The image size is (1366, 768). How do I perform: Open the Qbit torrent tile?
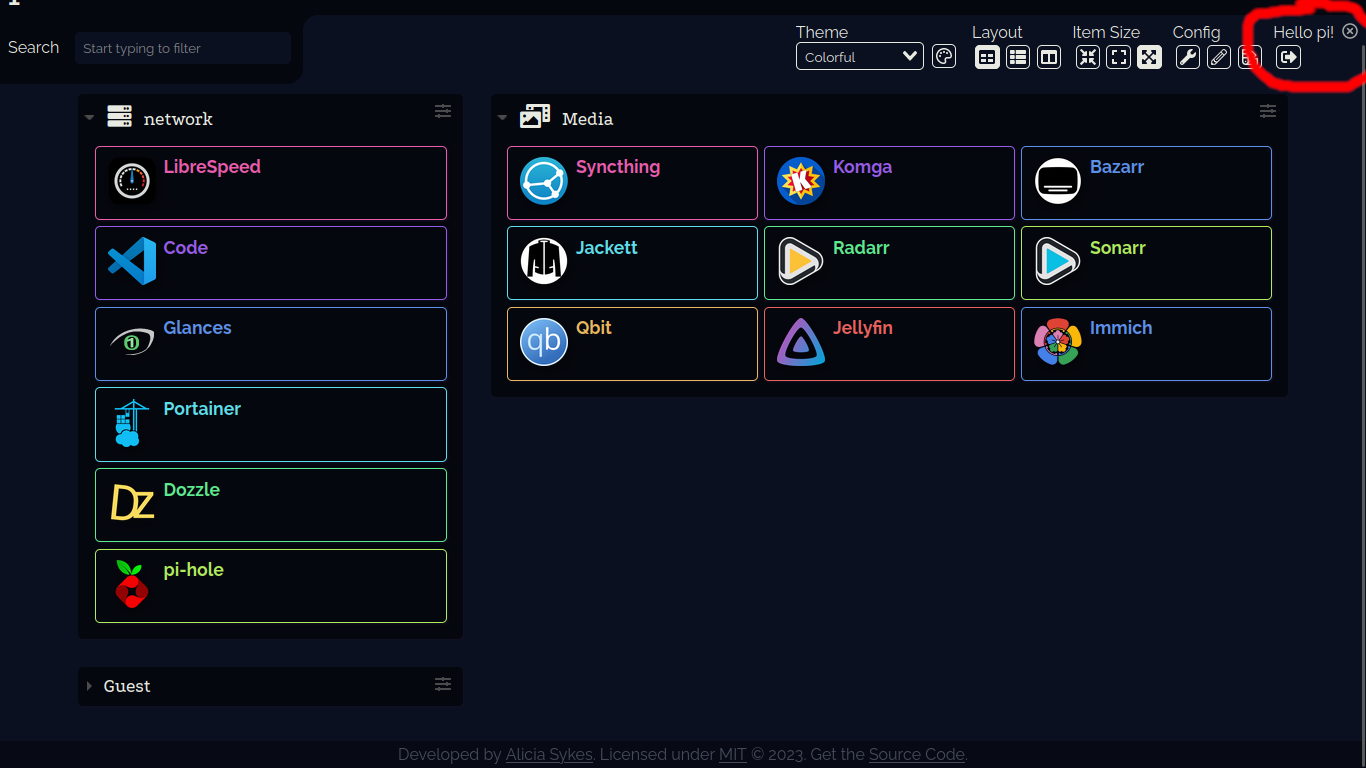point(632,344)
